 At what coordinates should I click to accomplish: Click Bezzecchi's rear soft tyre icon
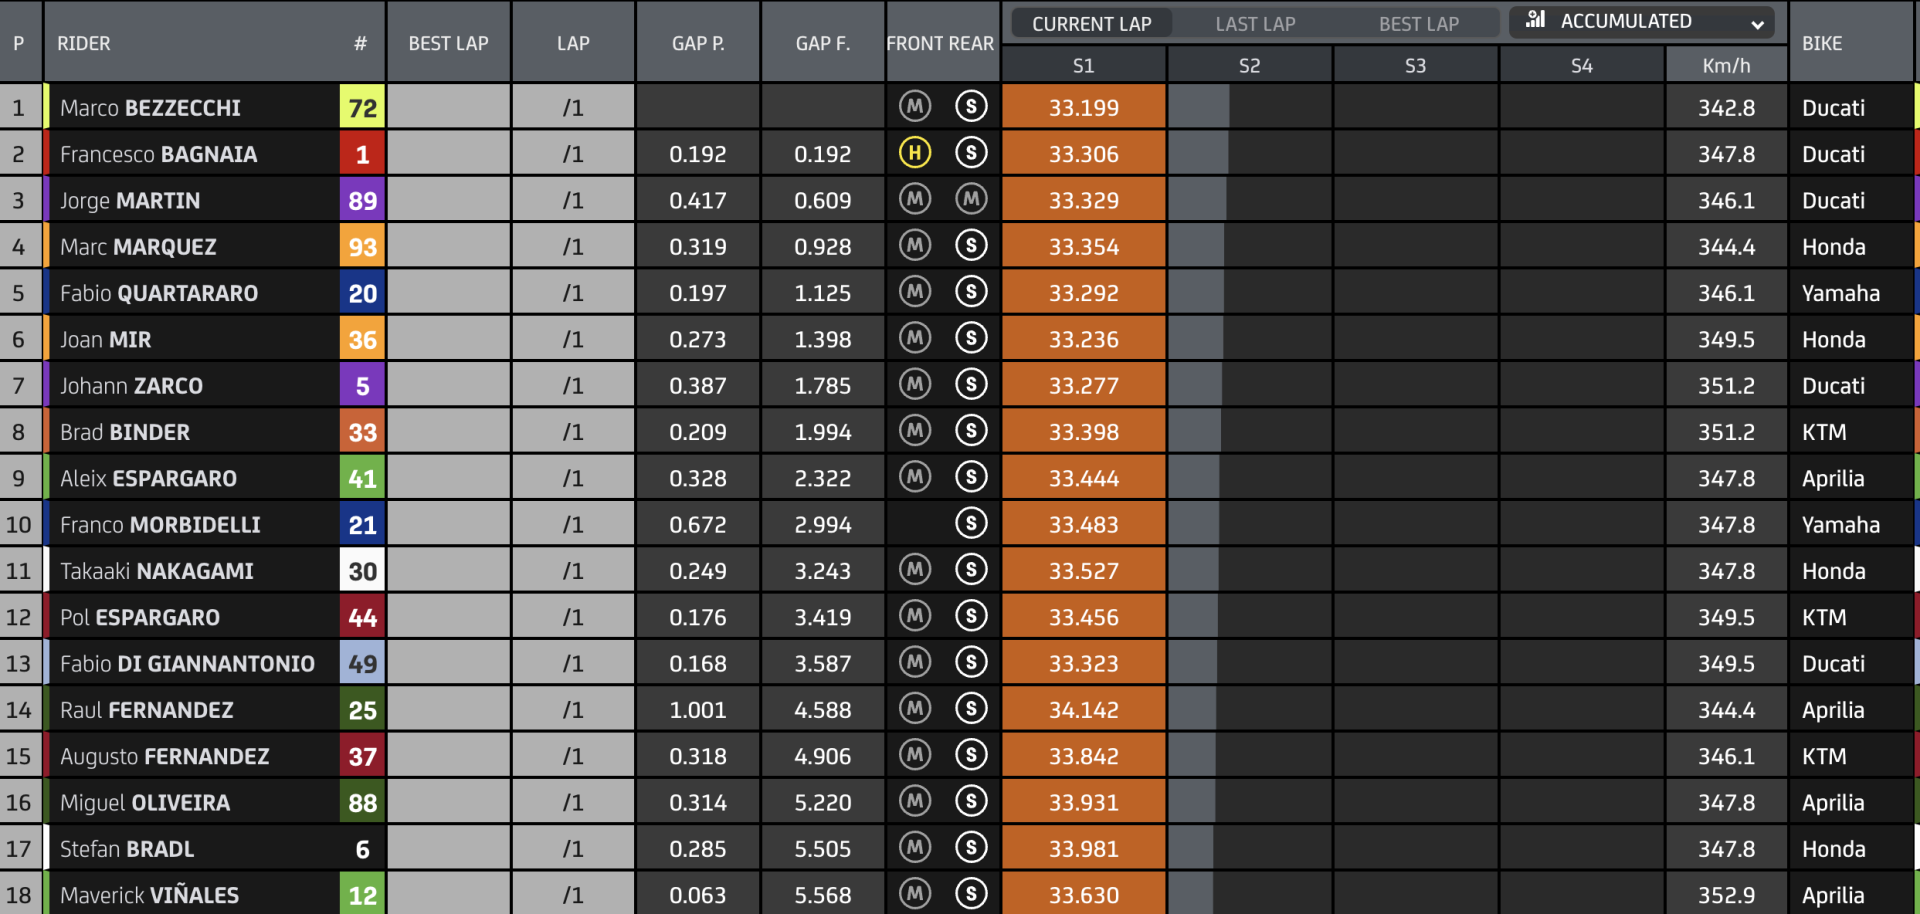point(971,106)
